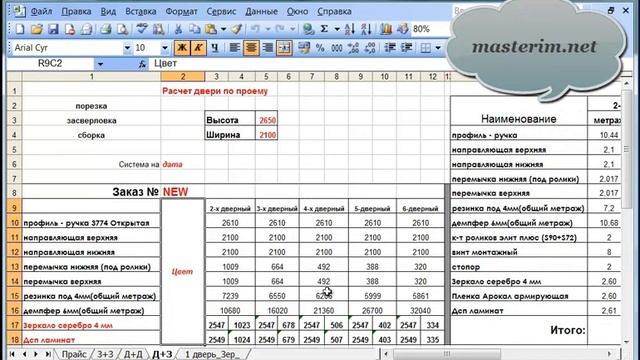Viewport: 640px width, 360px height.
Task: Apply comma style 000 icon
Action: pos(337,48)
